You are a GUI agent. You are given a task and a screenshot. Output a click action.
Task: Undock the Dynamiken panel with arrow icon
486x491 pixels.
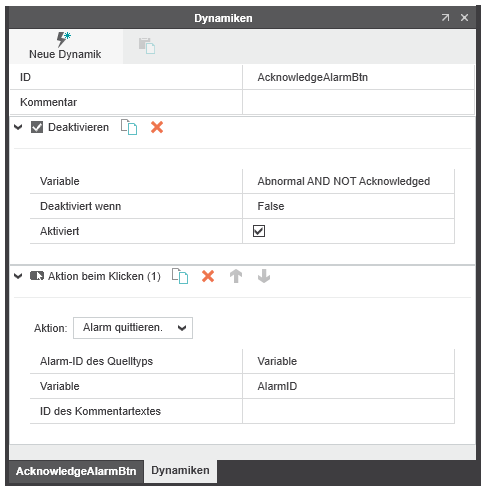click(445, 18)
